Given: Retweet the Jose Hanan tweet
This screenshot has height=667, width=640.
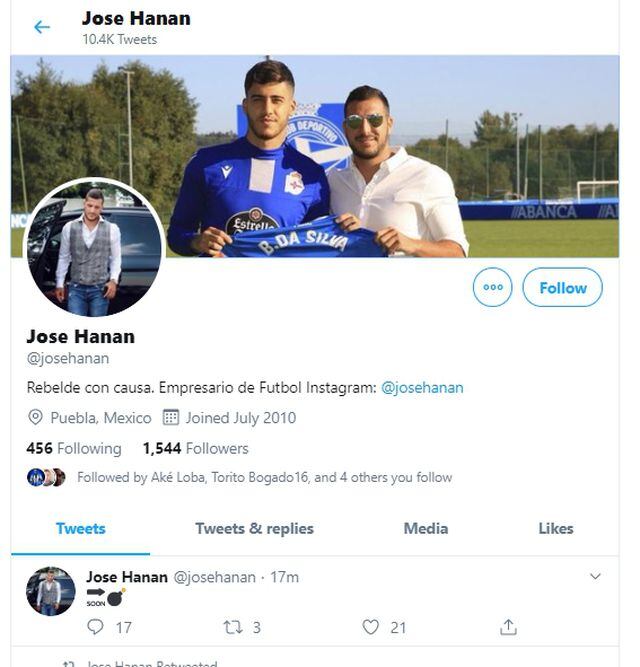Looking at the screenshot, I should click(232, 627).
